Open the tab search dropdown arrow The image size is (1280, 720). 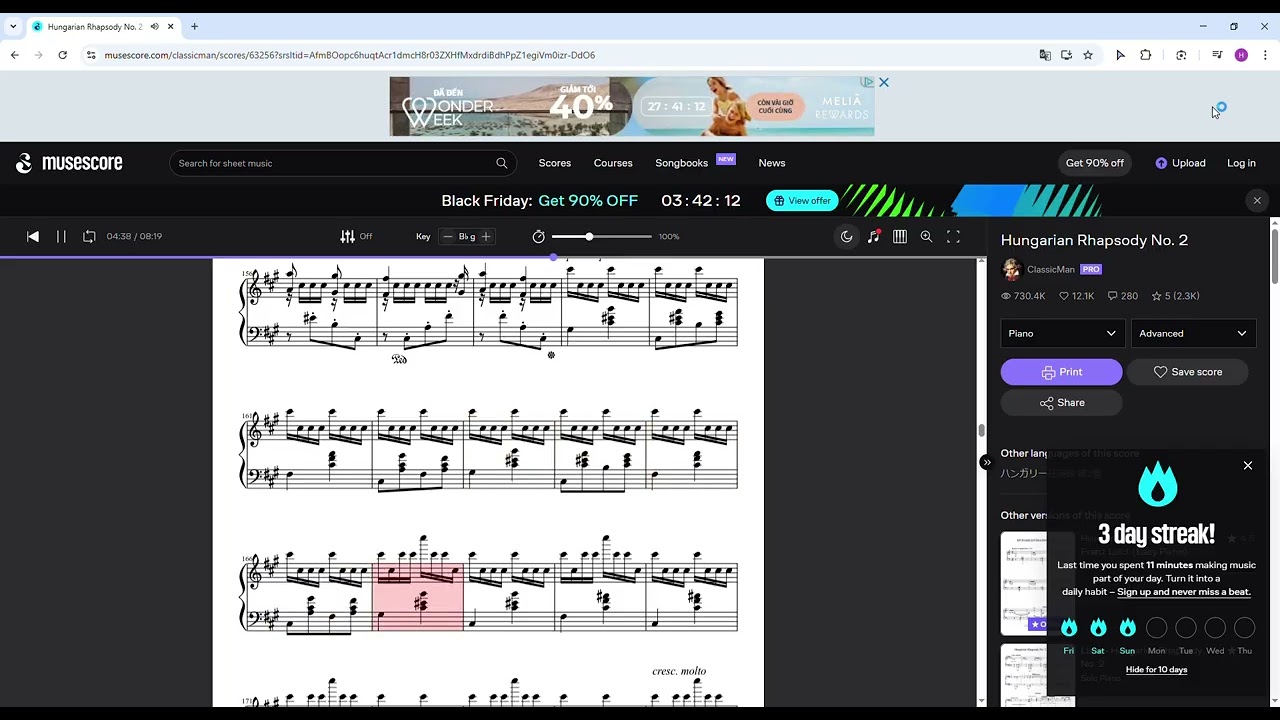(x=13, y=27)
